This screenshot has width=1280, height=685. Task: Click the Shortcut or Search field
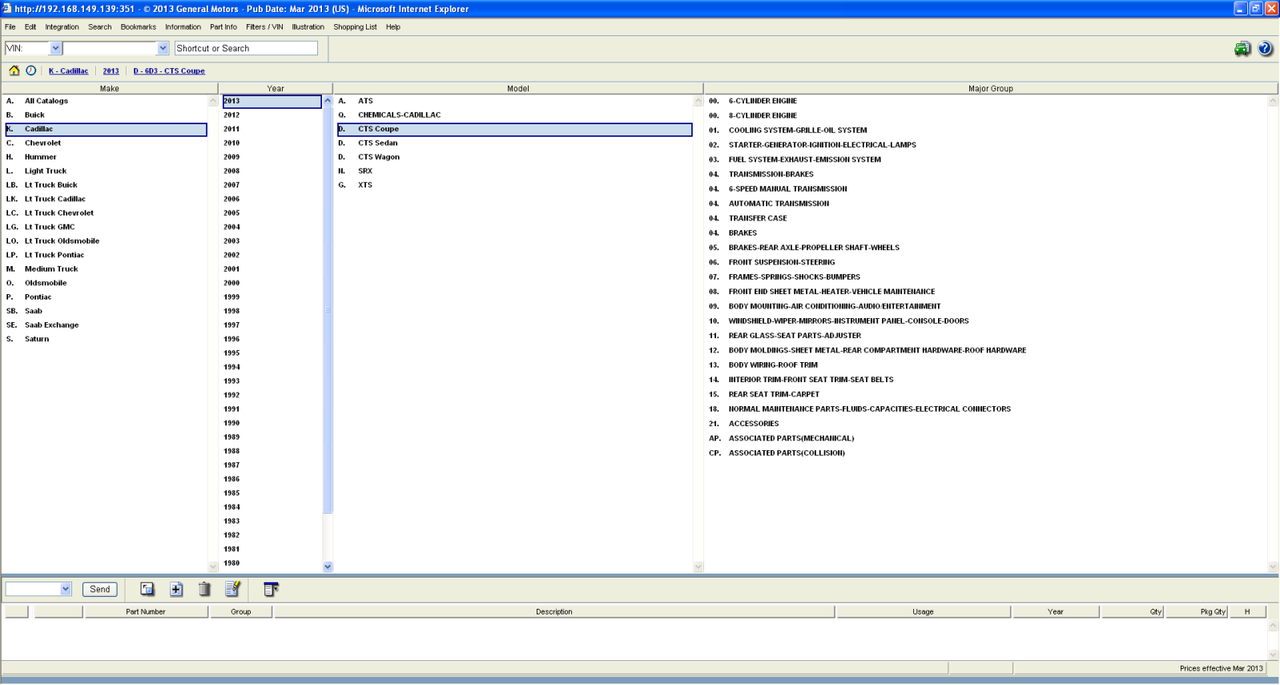coord(246,48)
